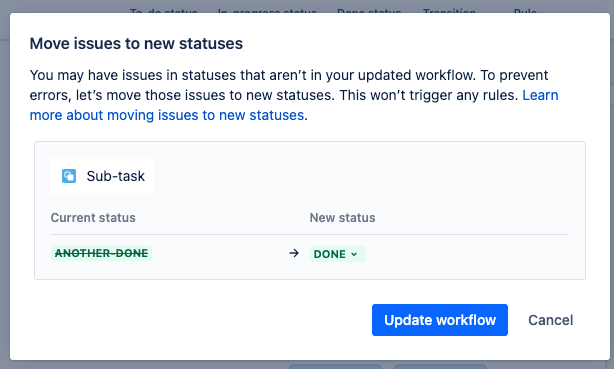Select the Transition toolbar item
The image size is (614, 369).
(x=449, y=11)
